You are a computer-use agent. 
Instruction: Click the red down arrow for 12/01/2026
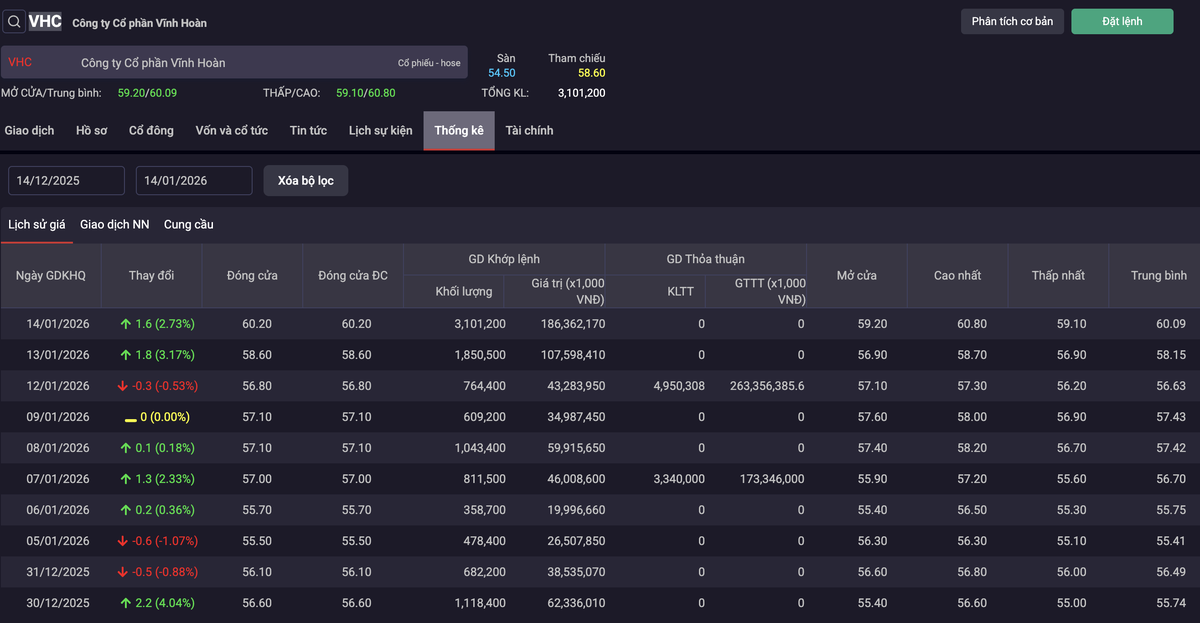click(x=121, y=386)
